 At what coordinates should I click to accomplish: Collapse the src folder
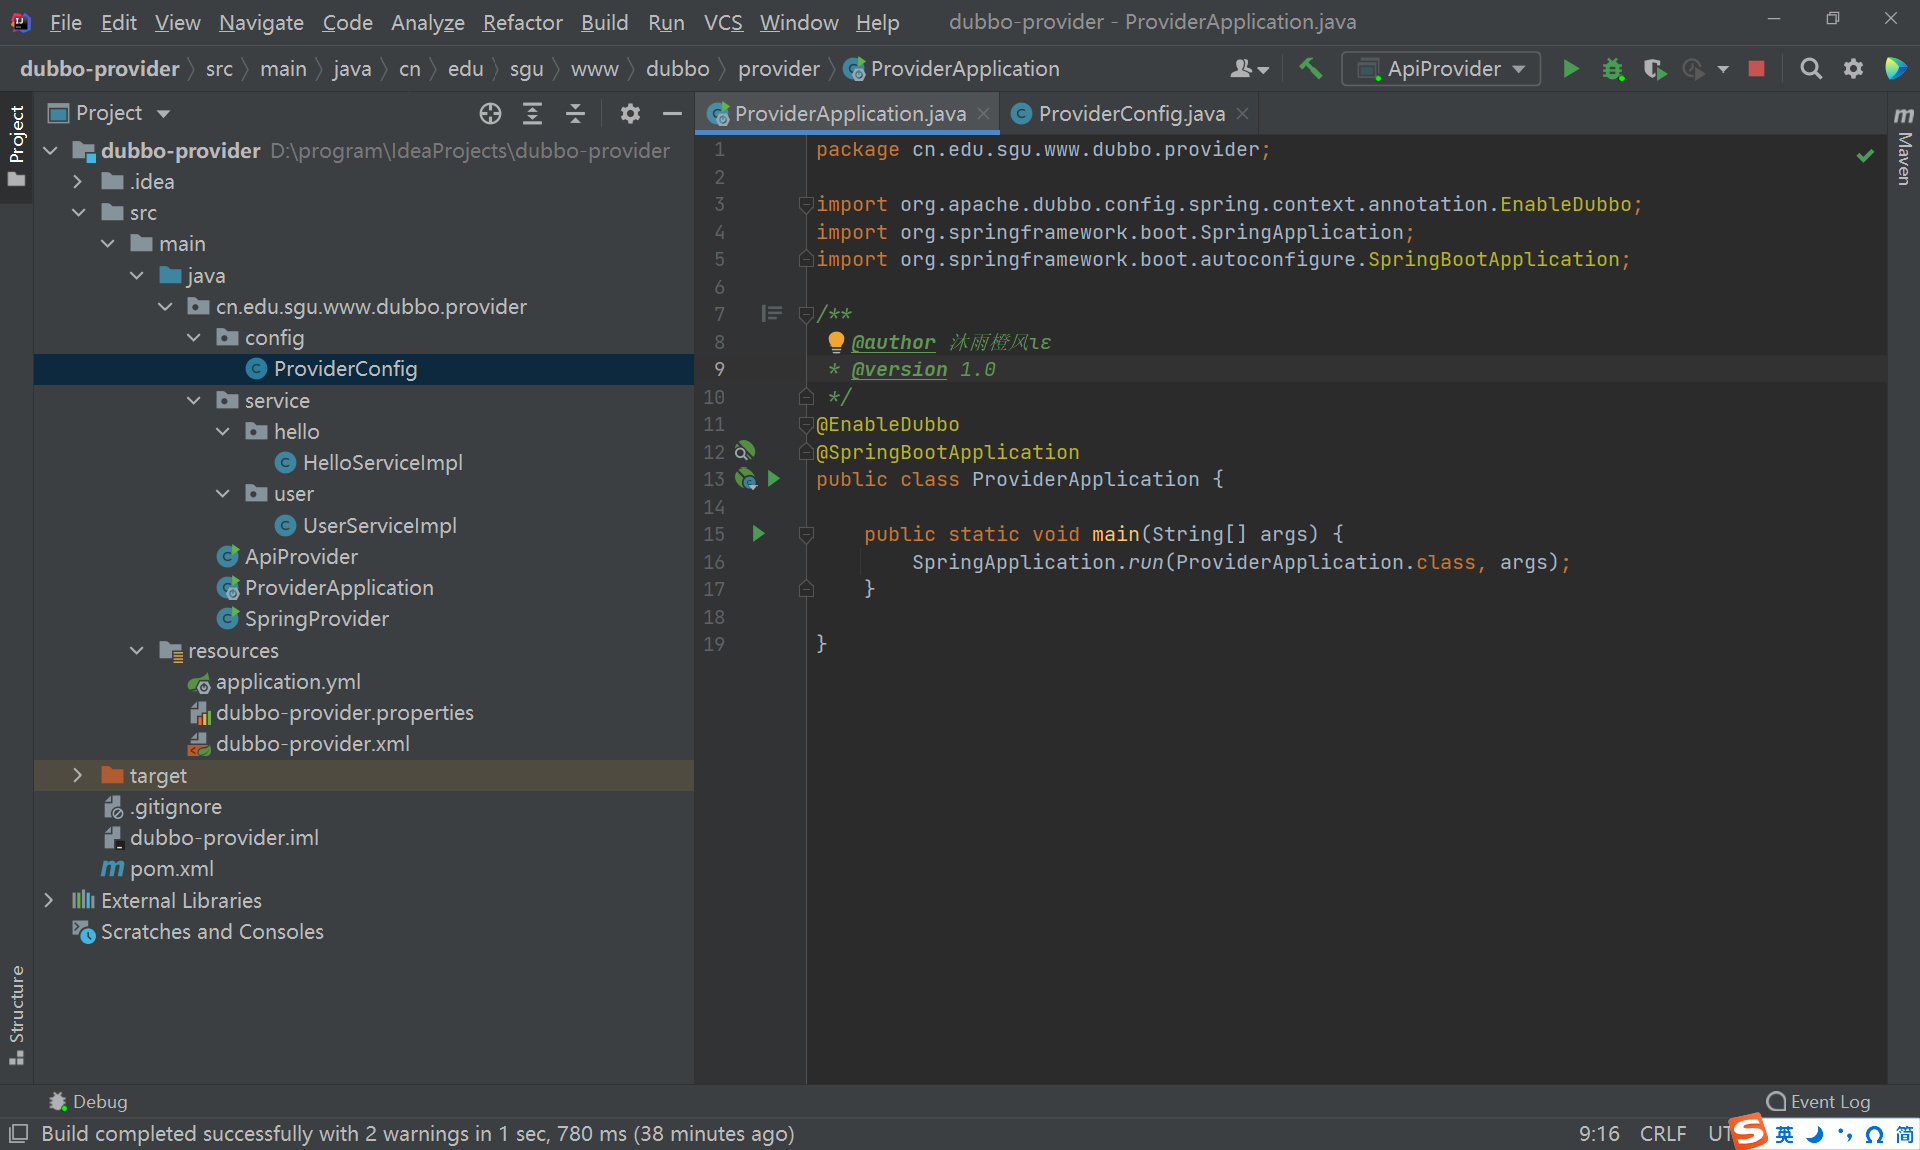tap(78, 212)
